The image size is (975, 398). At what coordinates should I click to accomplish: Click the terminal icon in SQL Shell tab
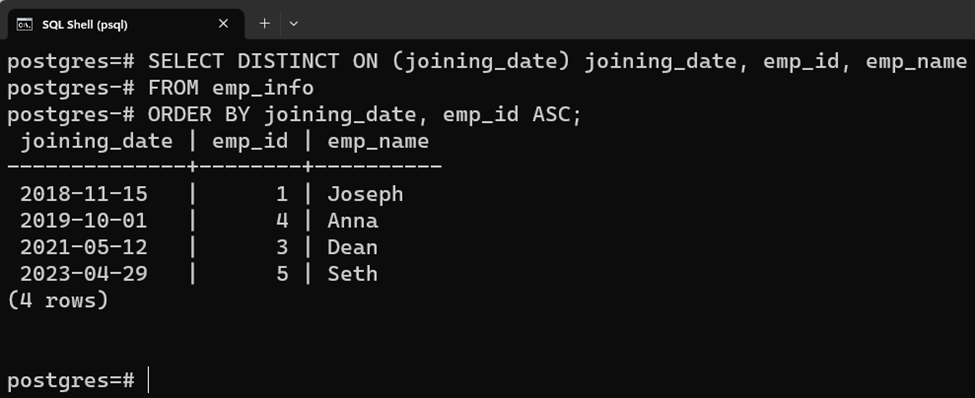click(x=24, y=24)
